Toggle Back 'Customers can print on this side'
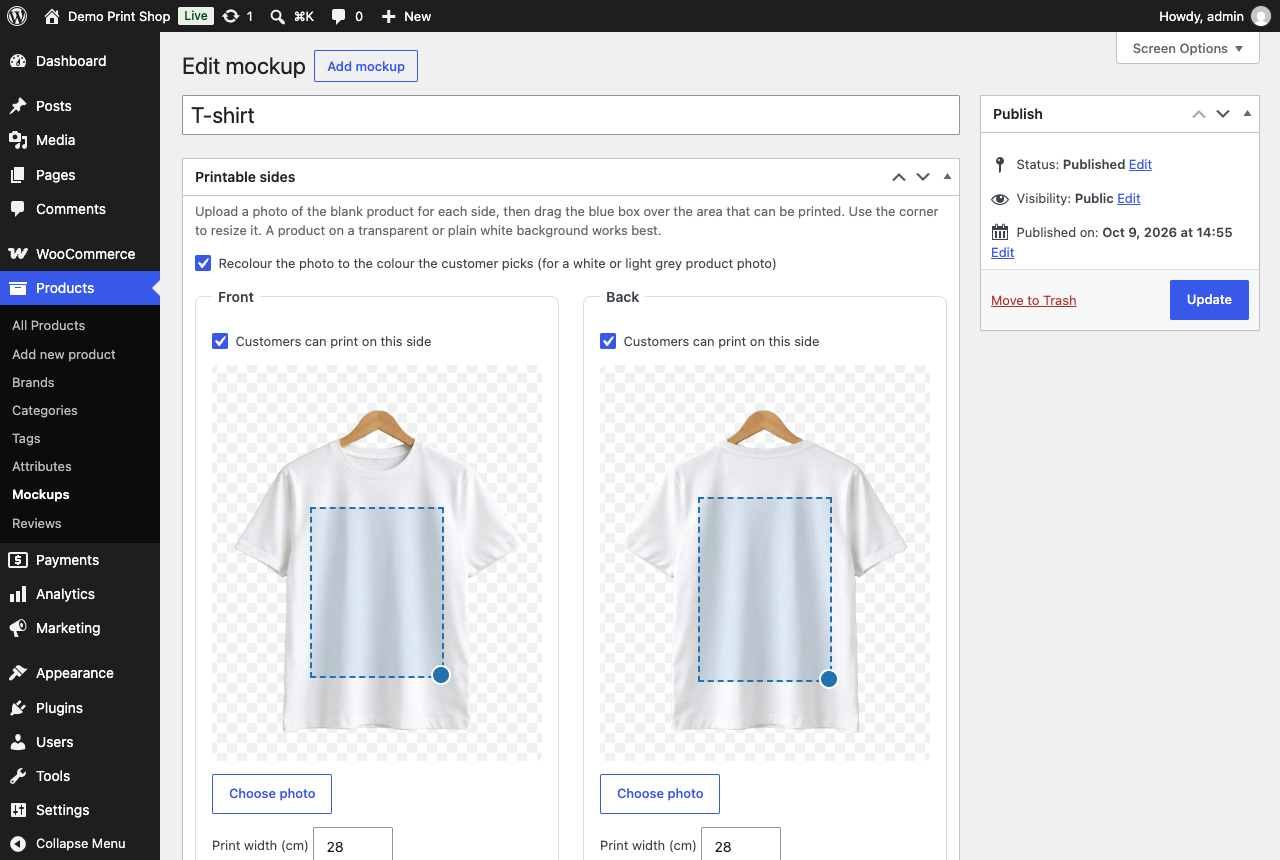Screen dimensions: 1280x860 (x=608, y=341)
